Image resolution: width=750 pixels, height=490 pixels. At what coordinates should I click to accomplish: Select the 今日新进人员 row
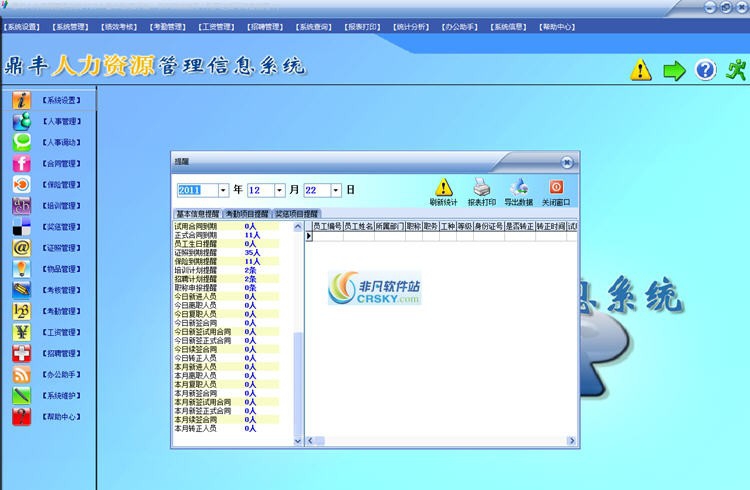point(226,296)
